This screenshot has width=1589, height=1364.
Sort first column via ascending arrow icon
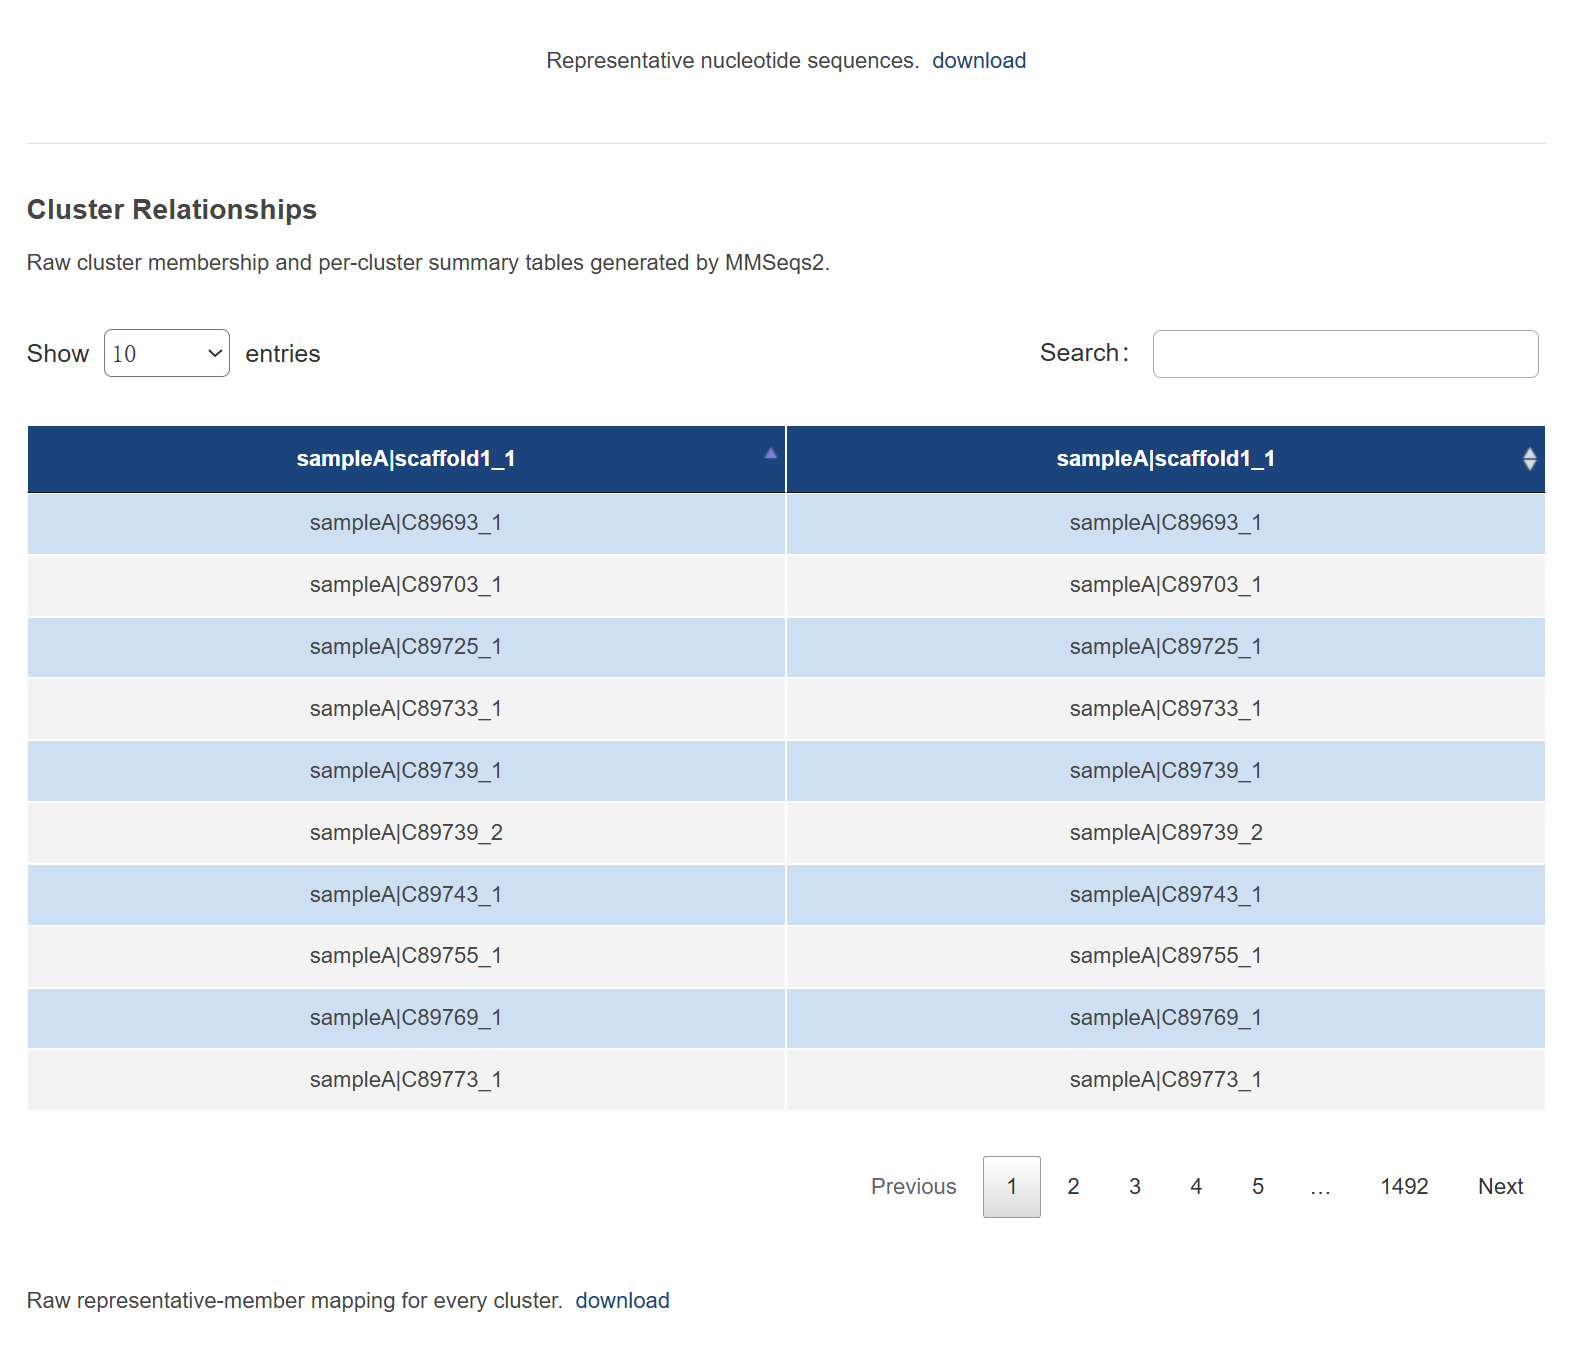[x=770, y=453]
